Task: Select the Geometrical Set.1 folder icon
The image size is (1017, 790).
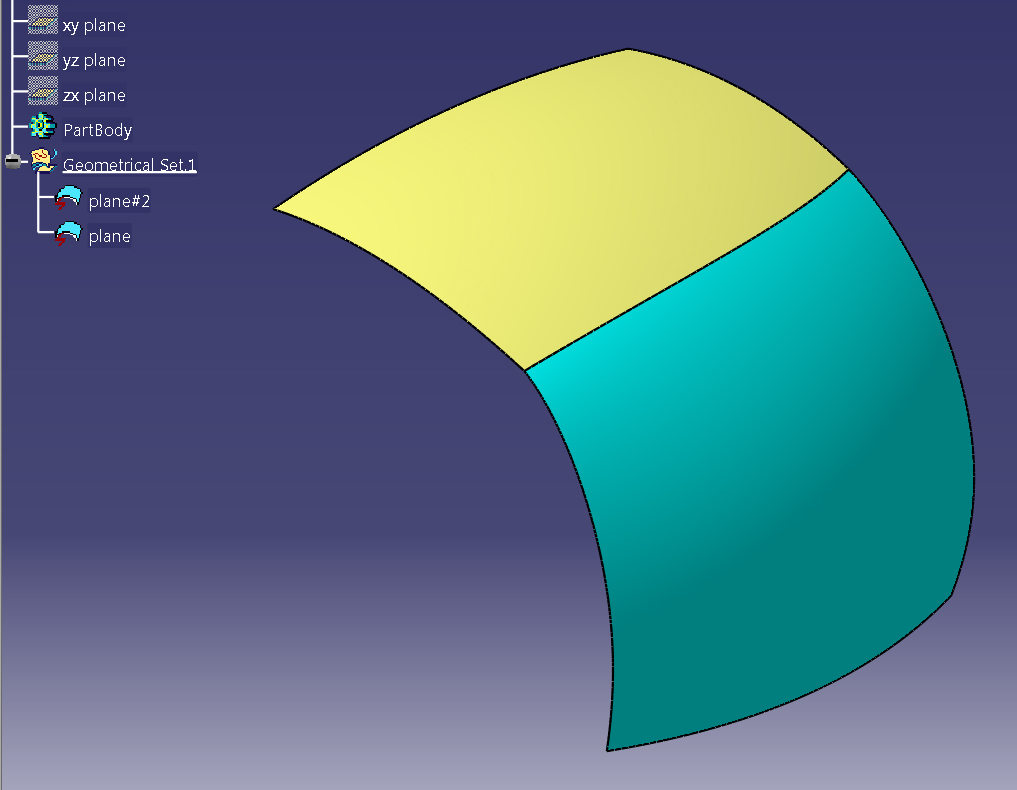Action: [x=43, y=161]
